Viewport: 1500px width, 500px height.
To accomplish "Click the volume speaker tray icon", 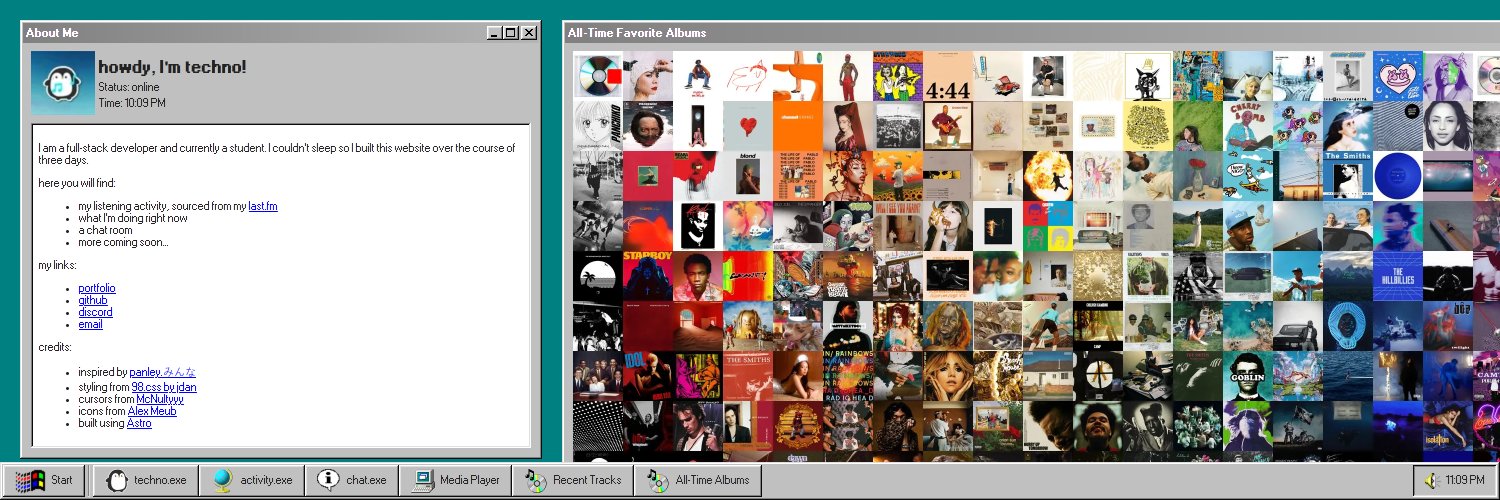I will click(x=1430, y=481).
